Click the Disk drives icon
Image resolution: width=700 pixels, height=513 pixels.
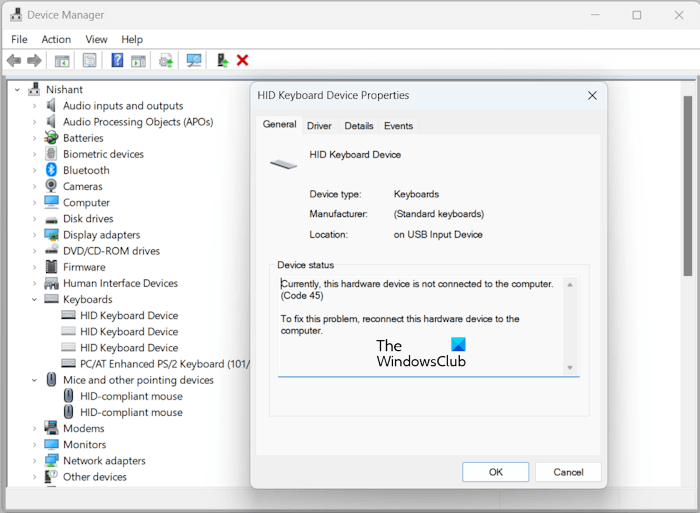tap(51, 220)
